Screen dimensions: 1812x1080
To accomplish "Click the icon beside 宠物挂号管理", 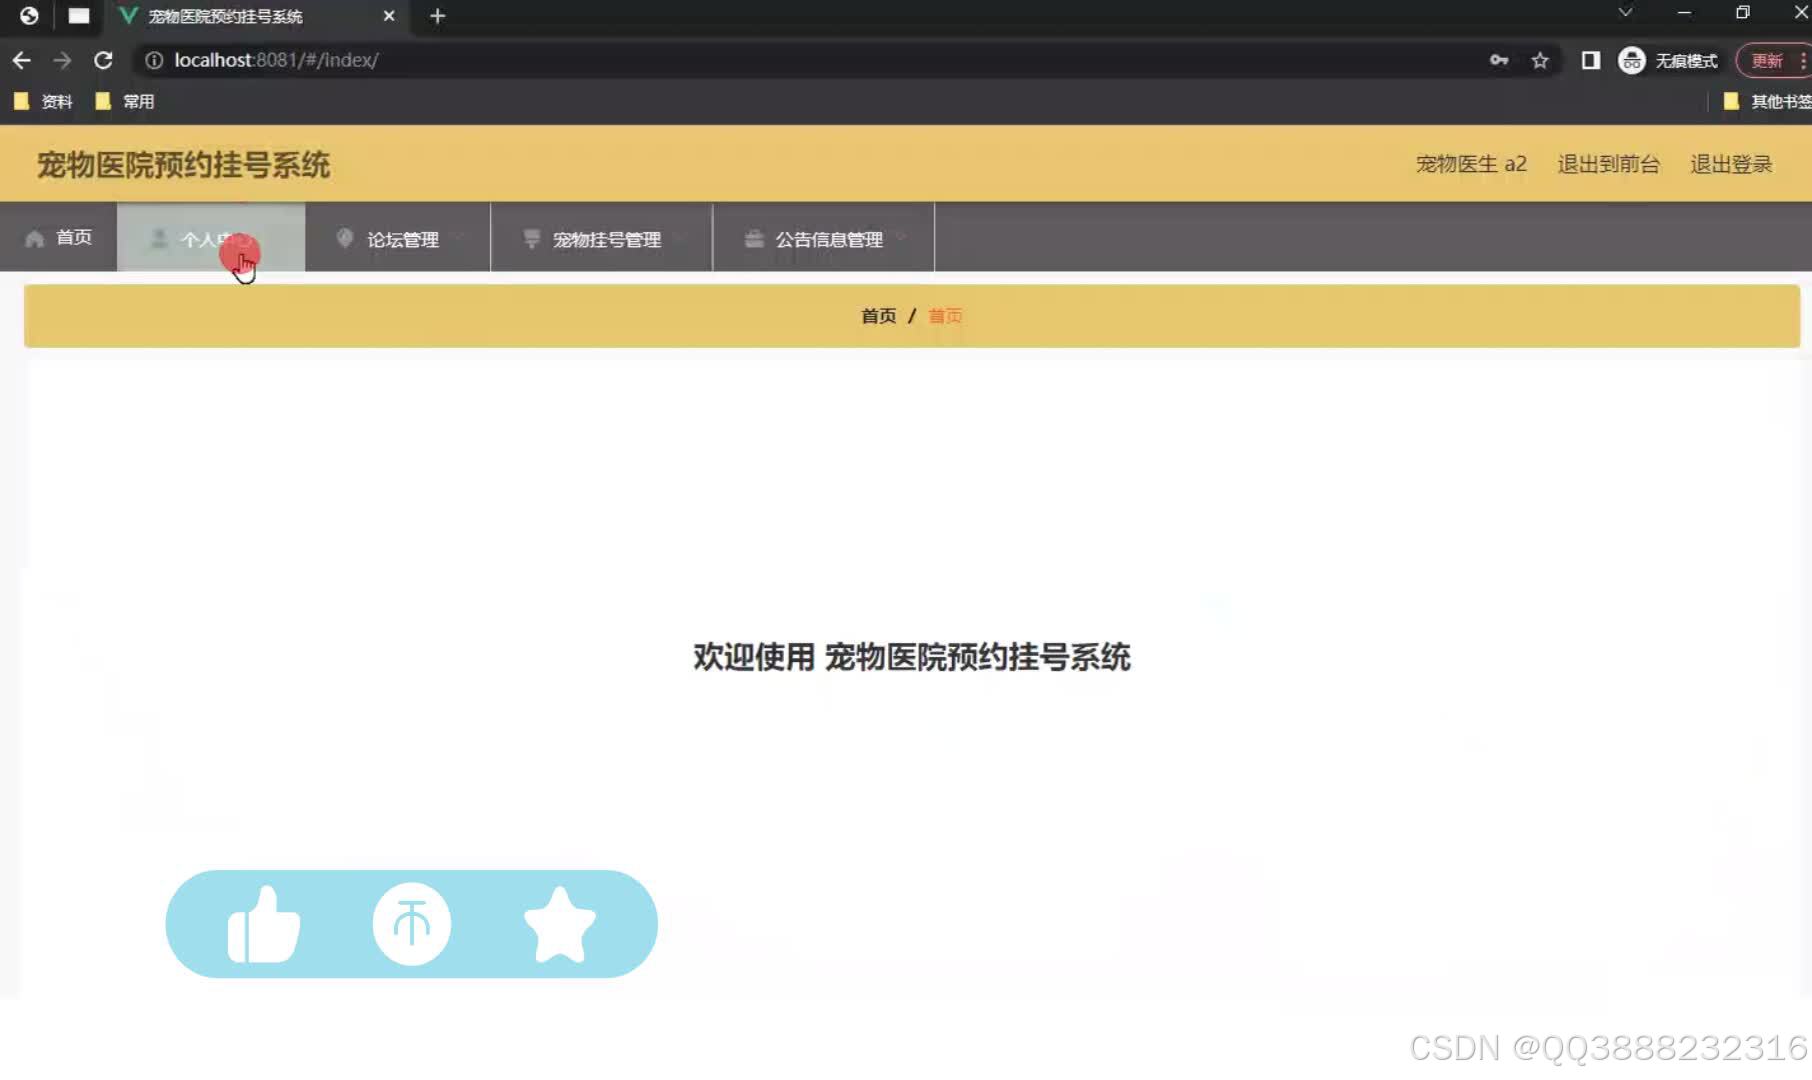I will (530, 239).
